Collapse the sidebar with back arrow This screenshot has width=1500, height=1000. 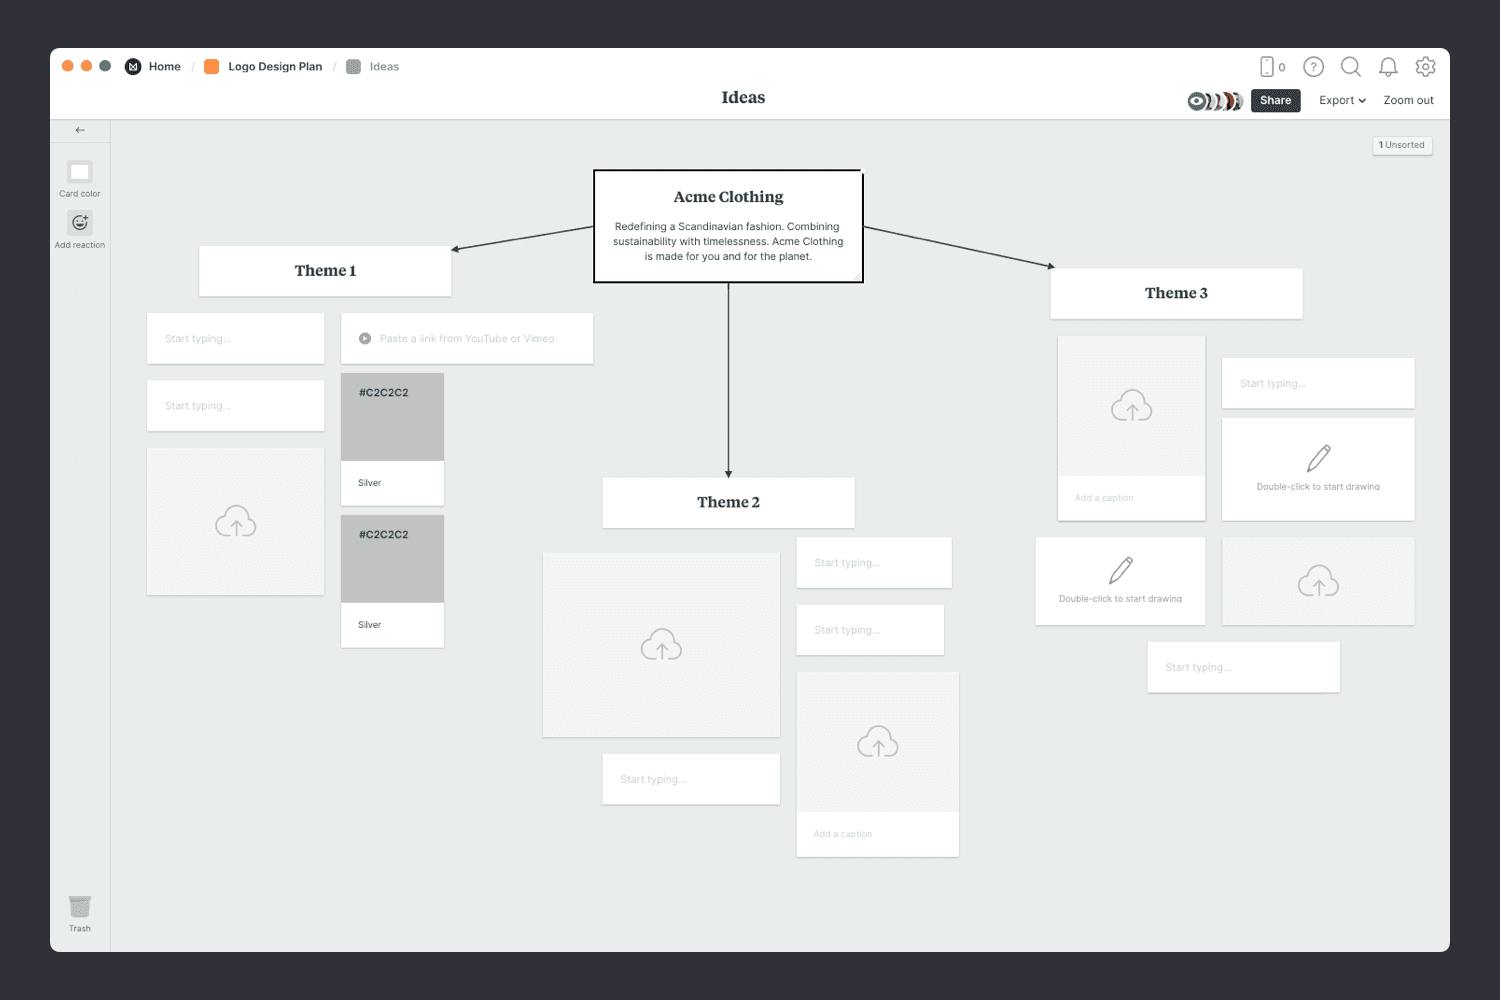tap(80, 130)
